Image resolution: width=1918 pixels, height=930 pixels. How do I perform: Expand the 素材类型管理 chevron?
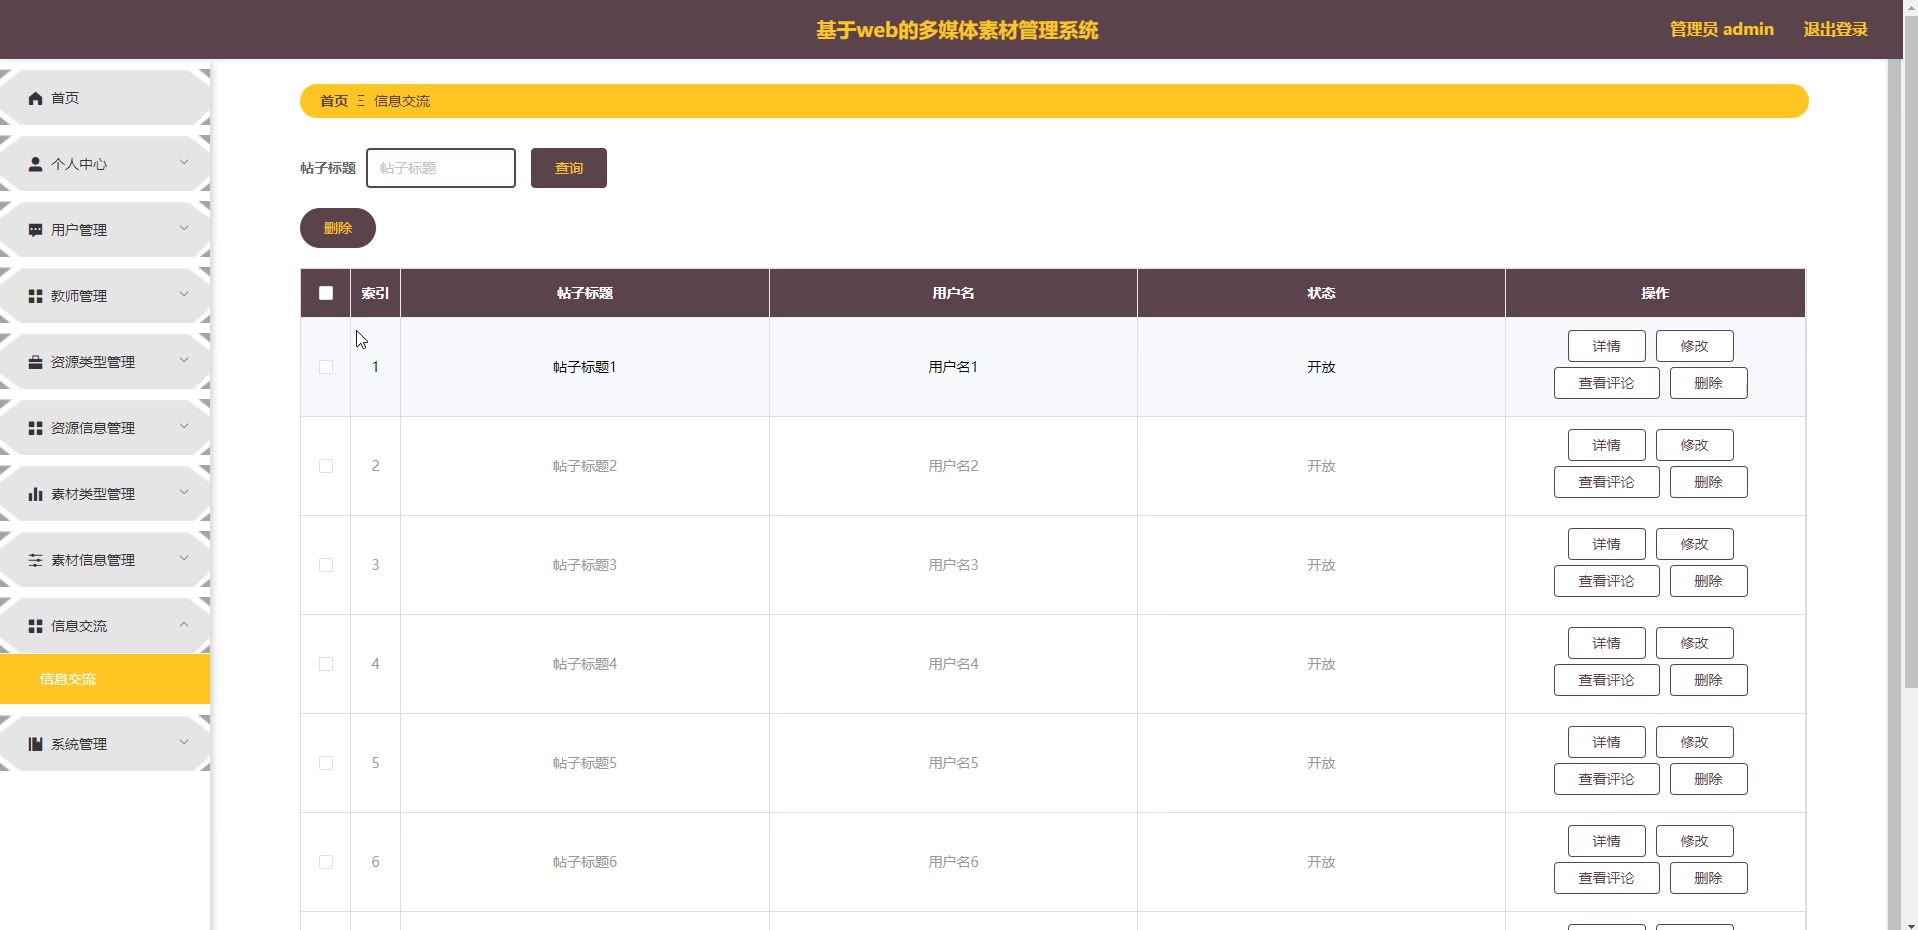click(x=184, y=492)
